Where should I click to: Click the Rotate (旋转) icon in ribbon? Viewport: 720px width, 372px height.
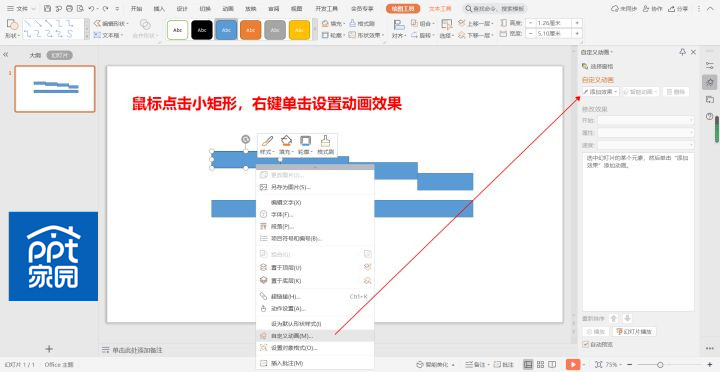click(x=414, y=34)
